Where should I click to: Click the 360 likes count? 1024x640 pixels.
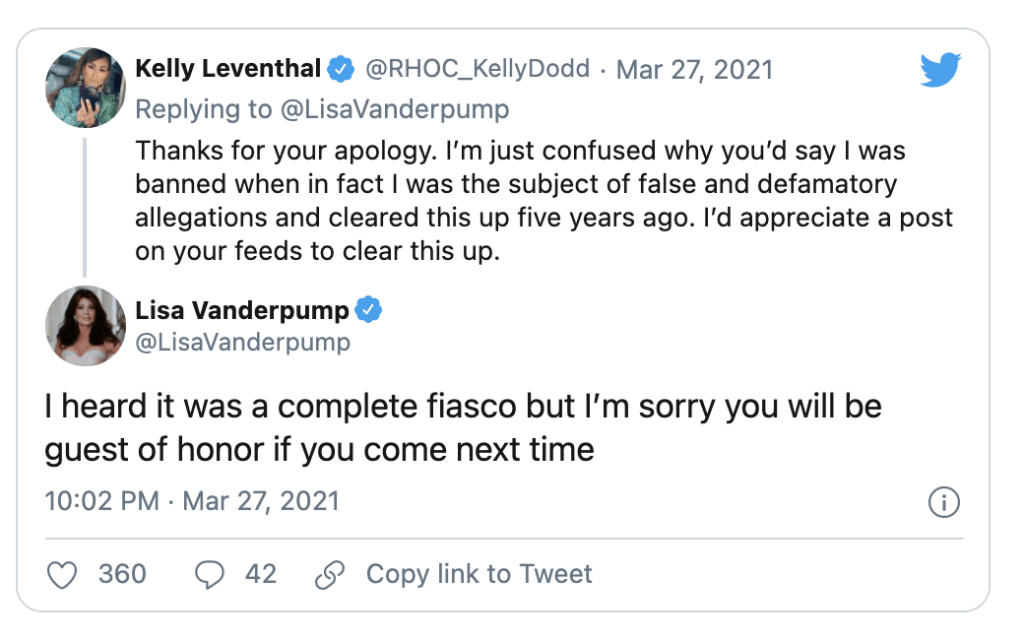point(122,574)
